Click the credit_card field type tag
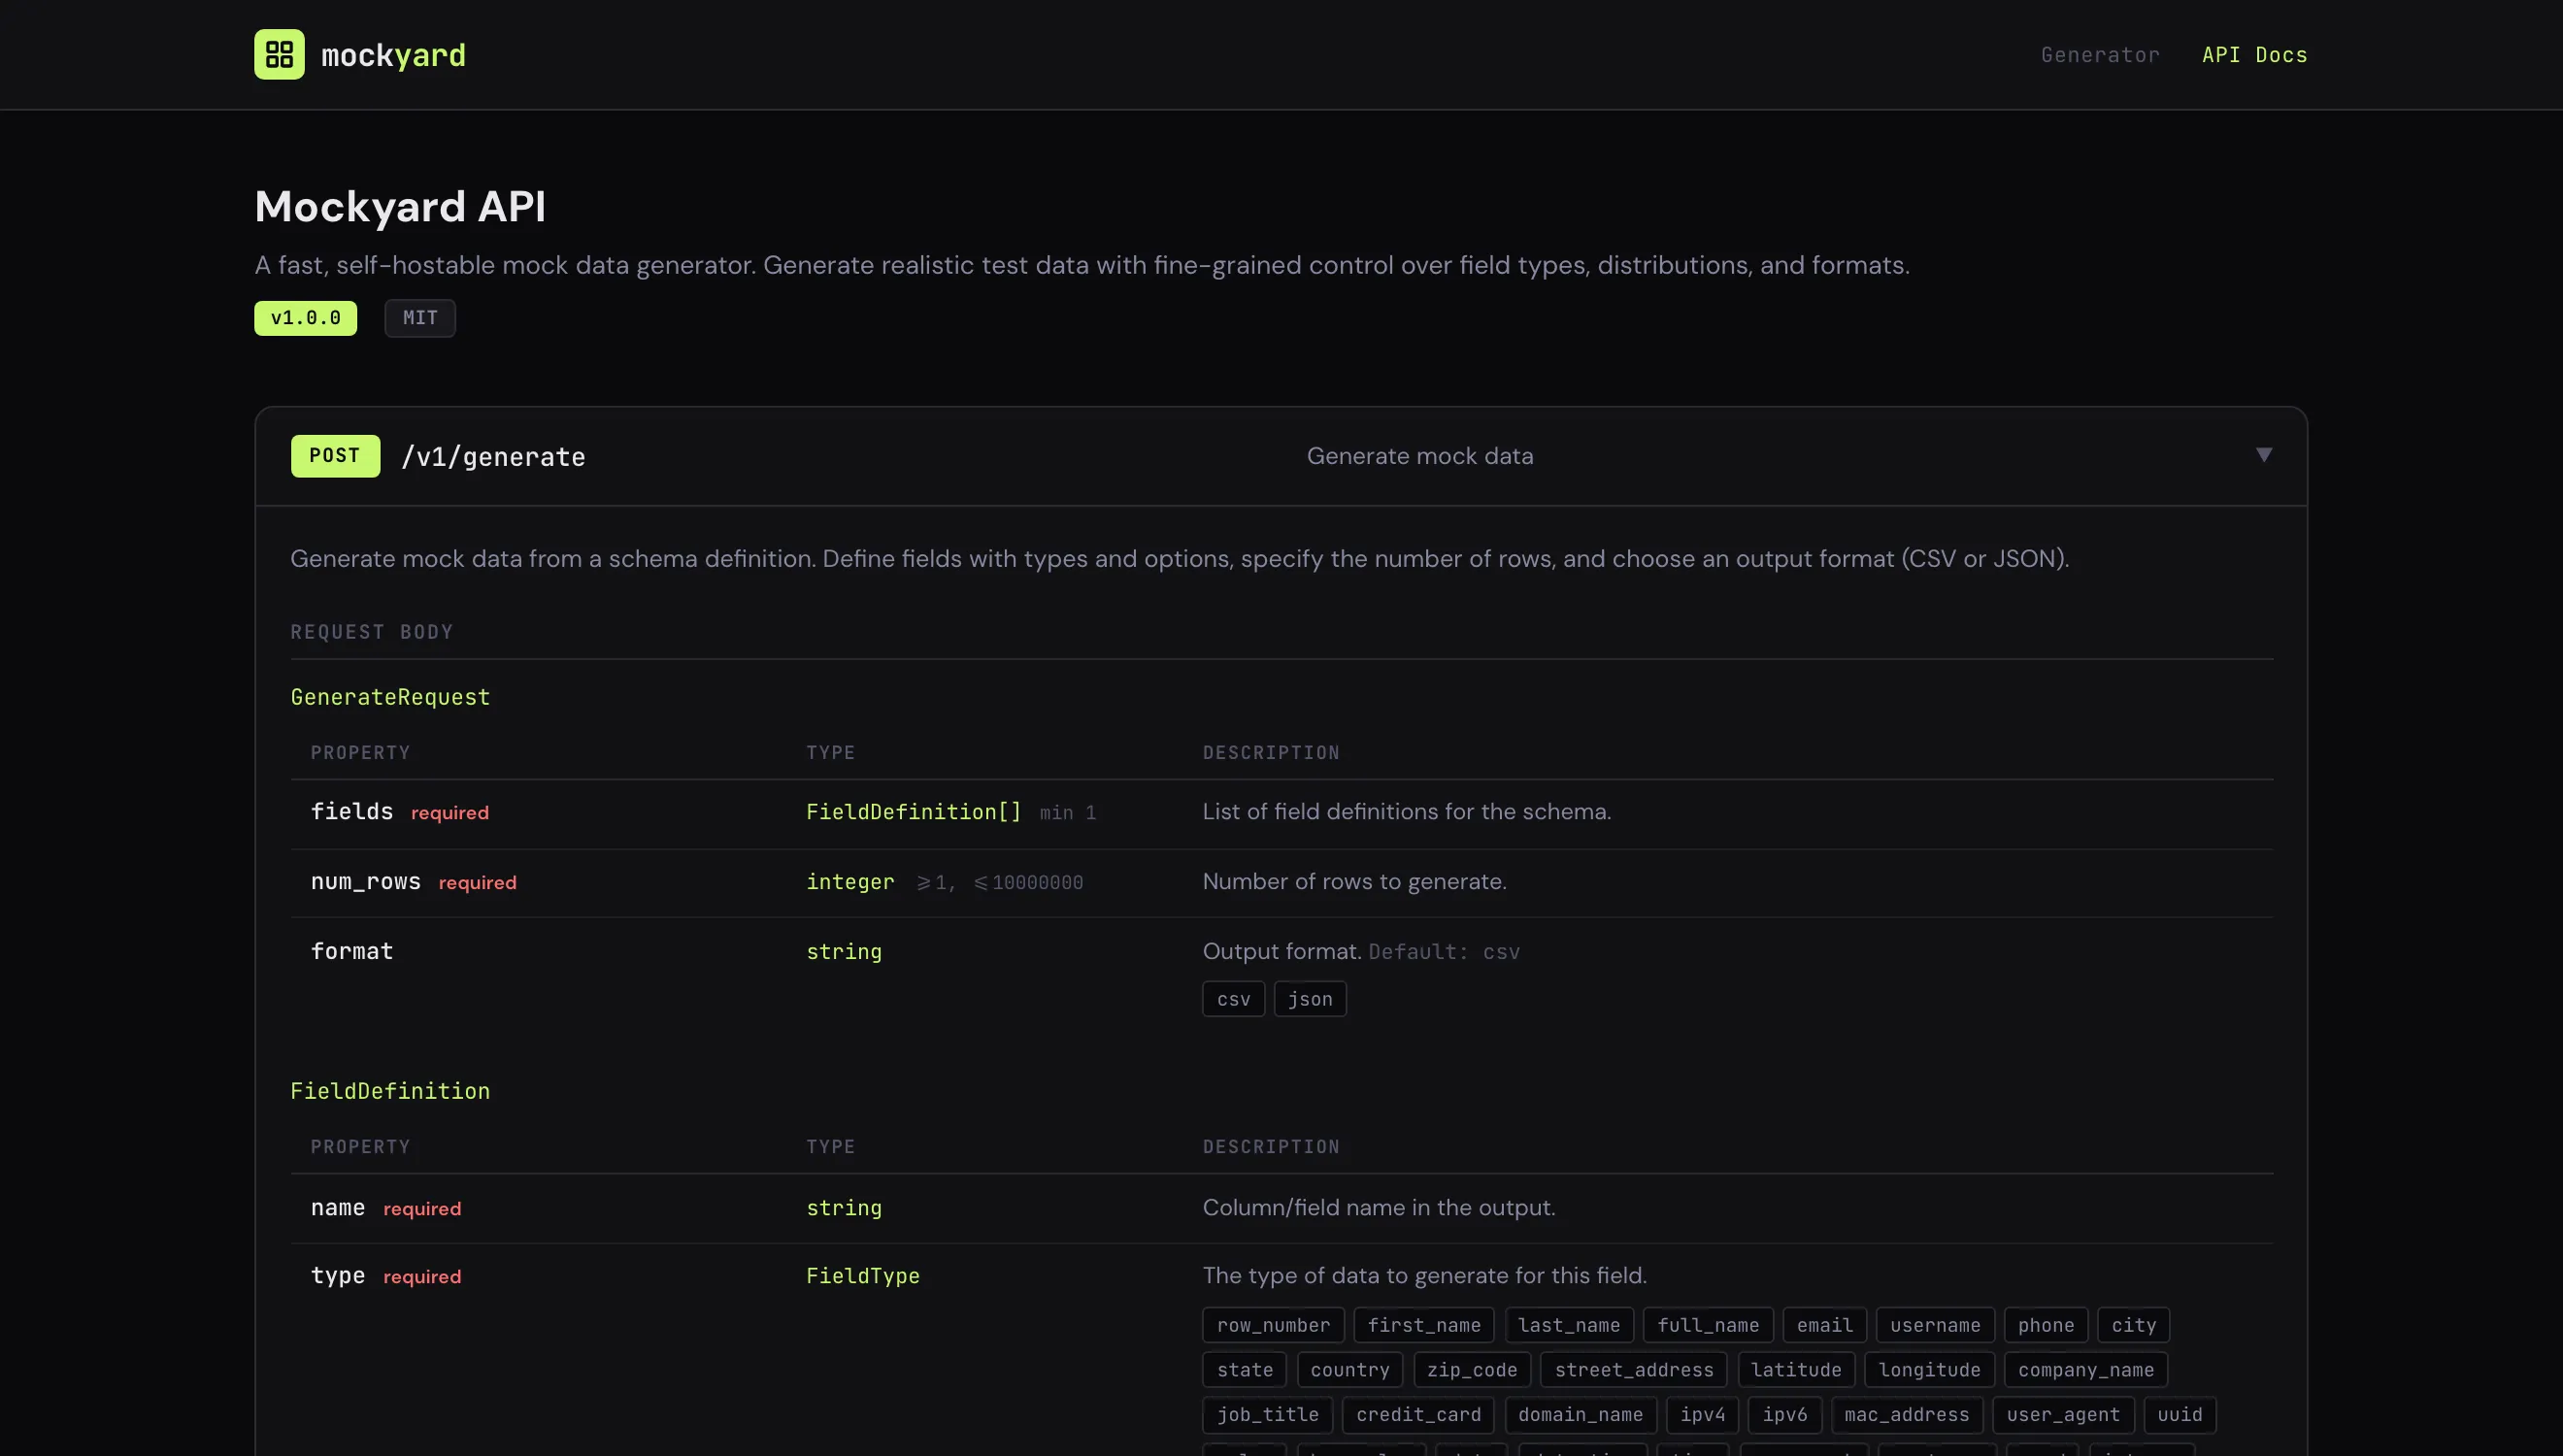Screen dimensions: 2563x1456 pyautogui.click(x=1418, y=1415)
